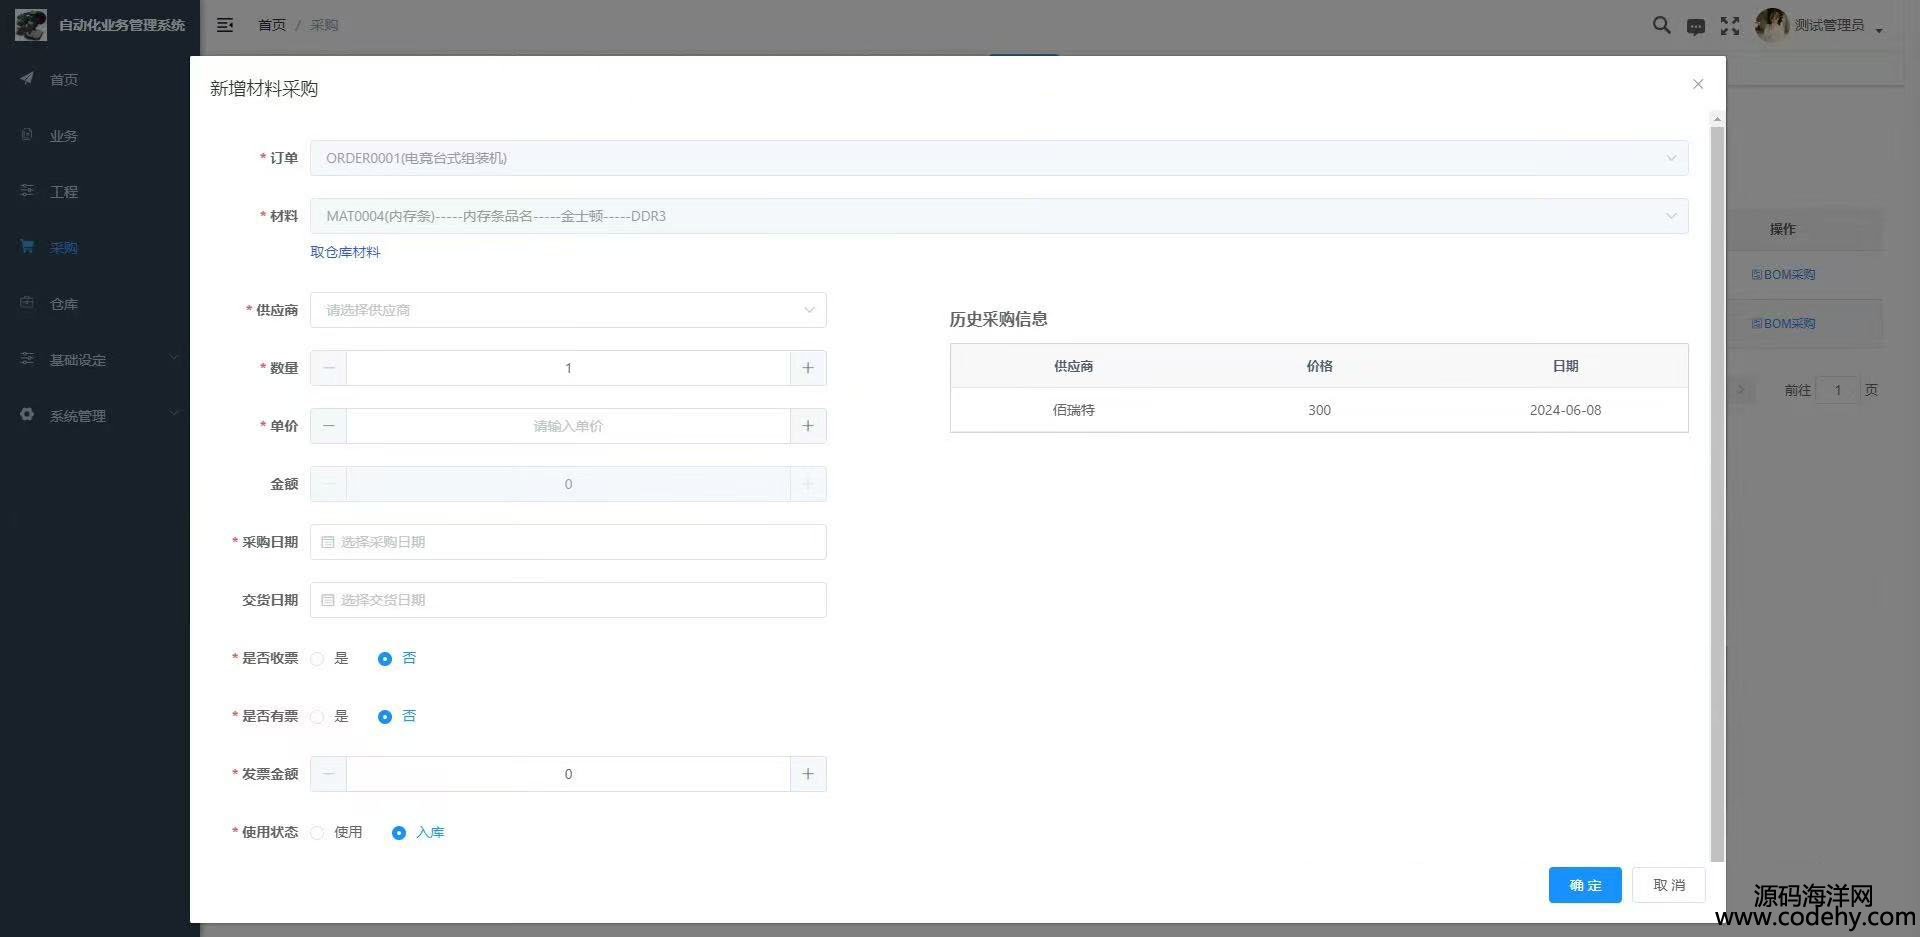Click the 采购 shopping cart icon

[27, 246]
